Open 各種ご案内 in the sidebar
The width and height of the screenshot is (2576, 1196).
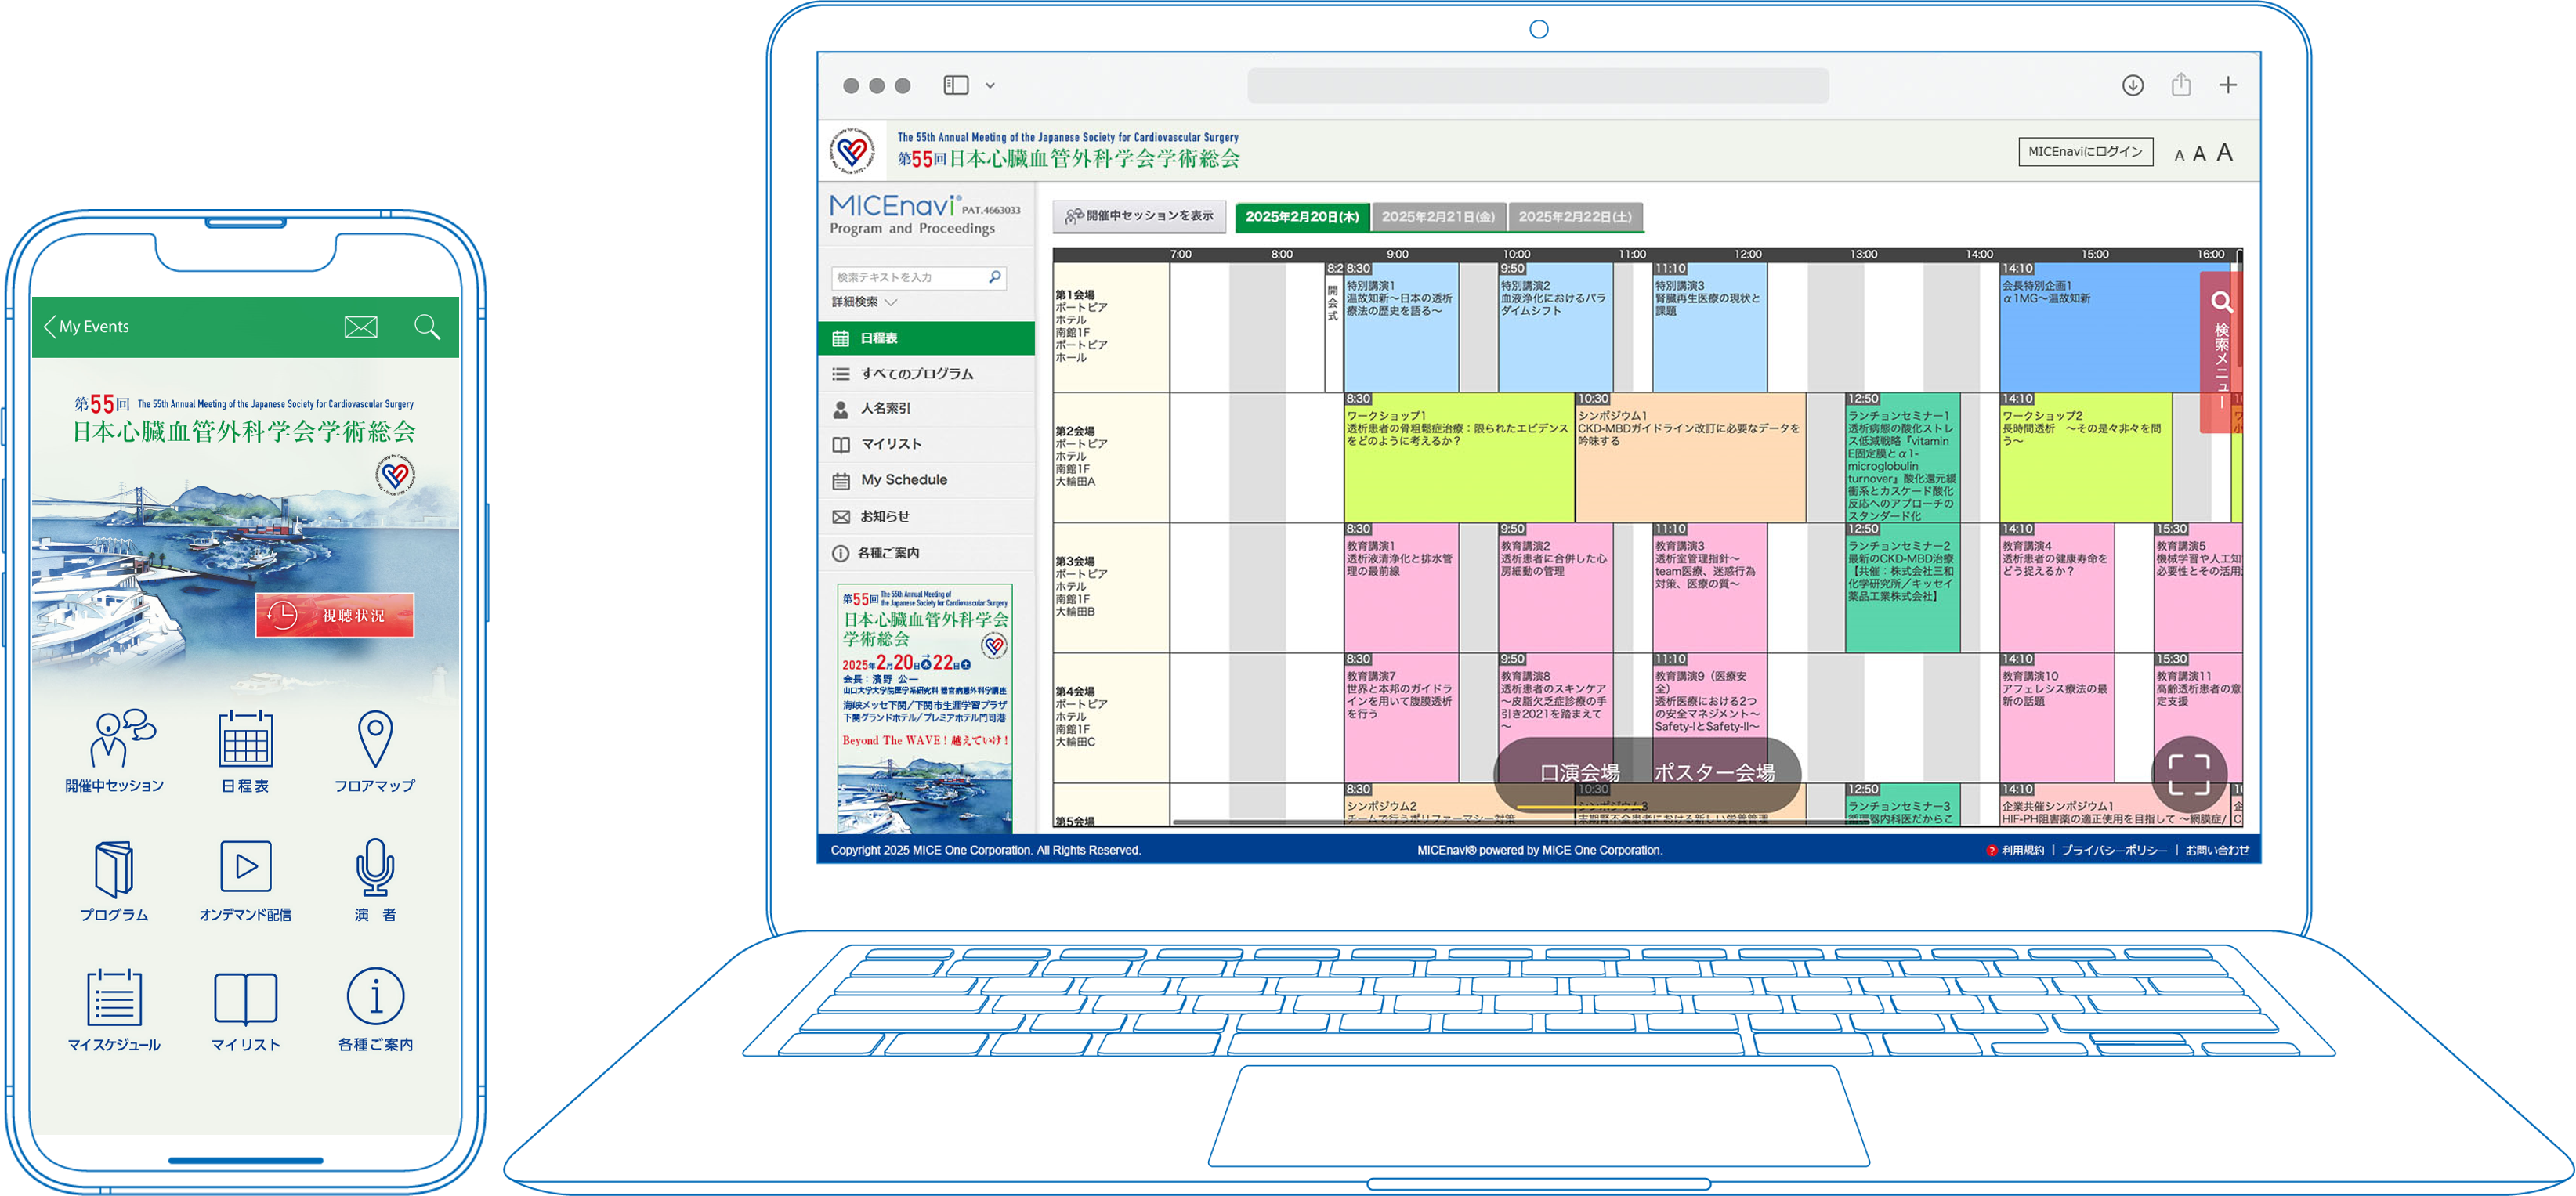pyautogui.click(x=926, y=553)
